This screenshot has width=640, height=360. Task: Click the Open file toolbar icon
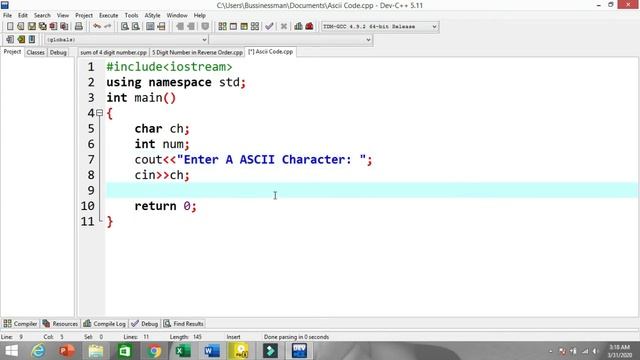(20, 27)
